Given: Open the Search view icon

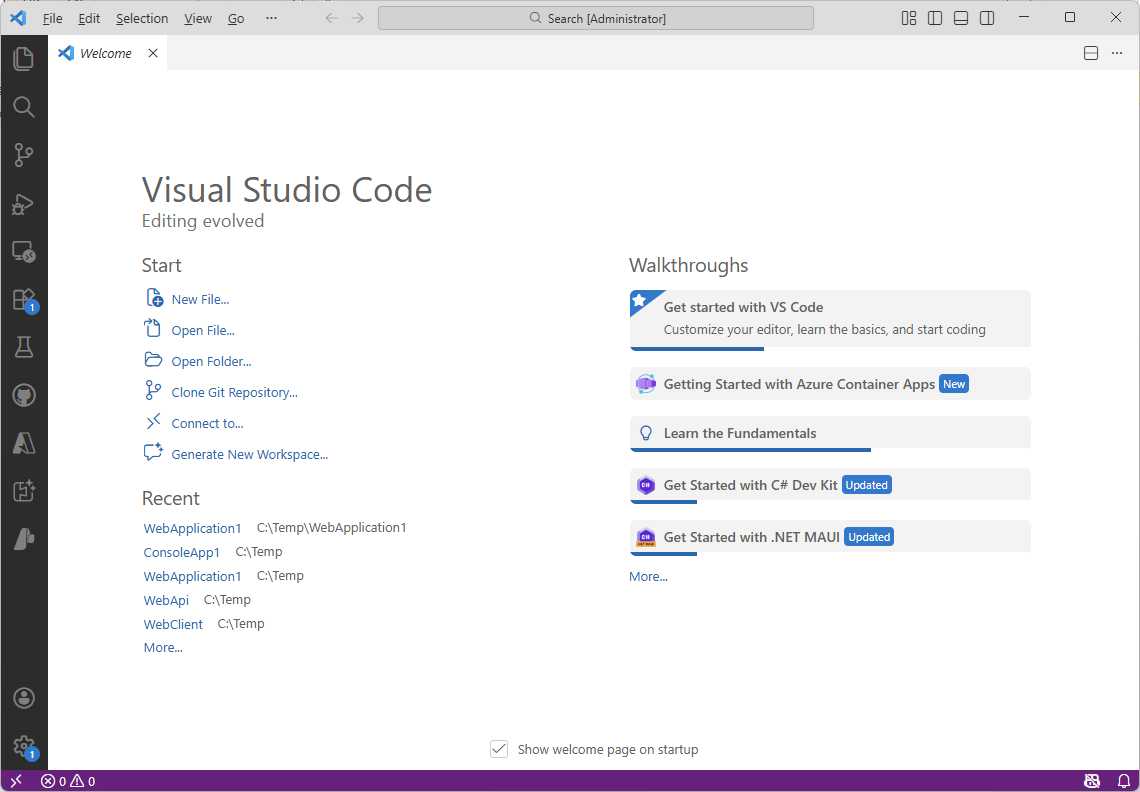Looking at the screenshot, I should click(x=23, y=107).
